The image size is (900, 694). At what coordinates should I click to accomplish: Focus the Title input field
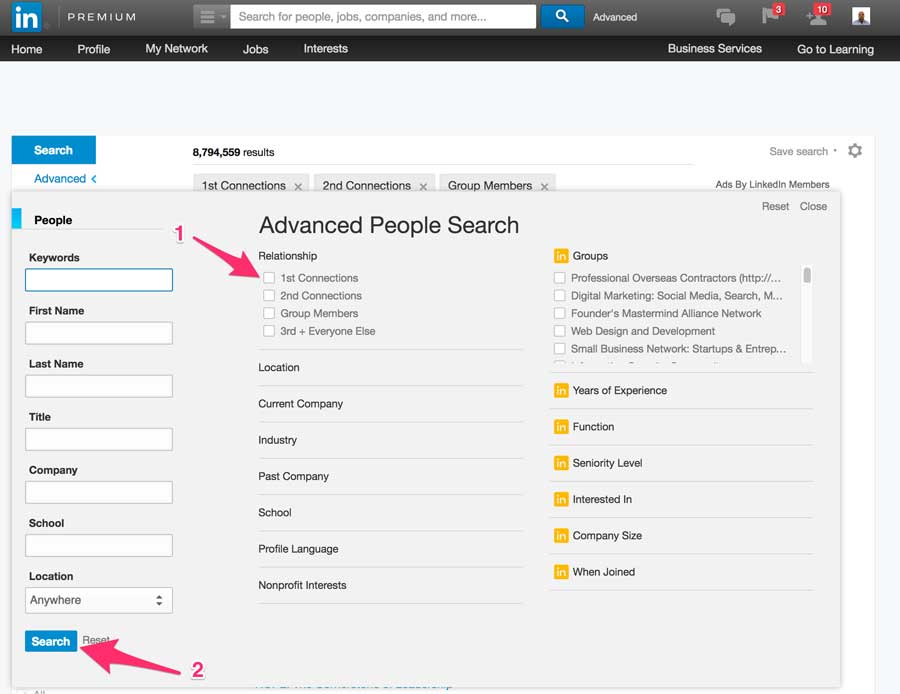99,439
